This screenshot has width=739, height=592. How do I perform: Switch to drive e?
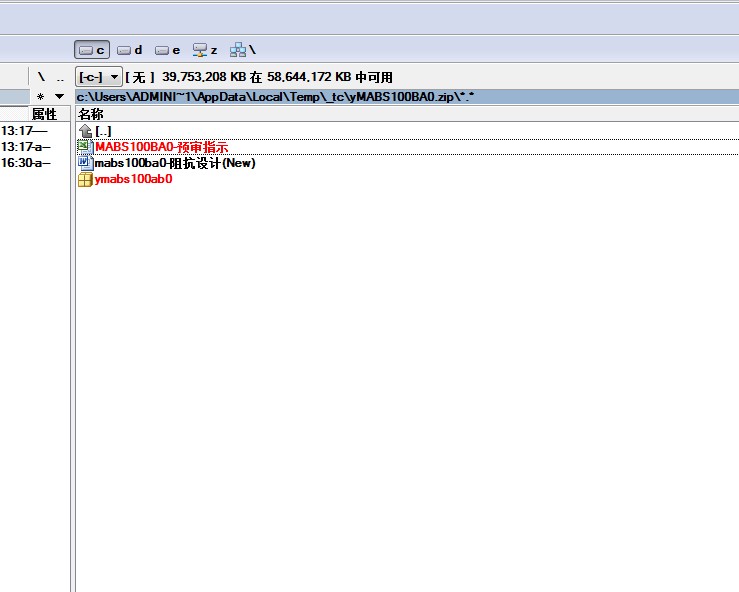(x=167, y=50)
